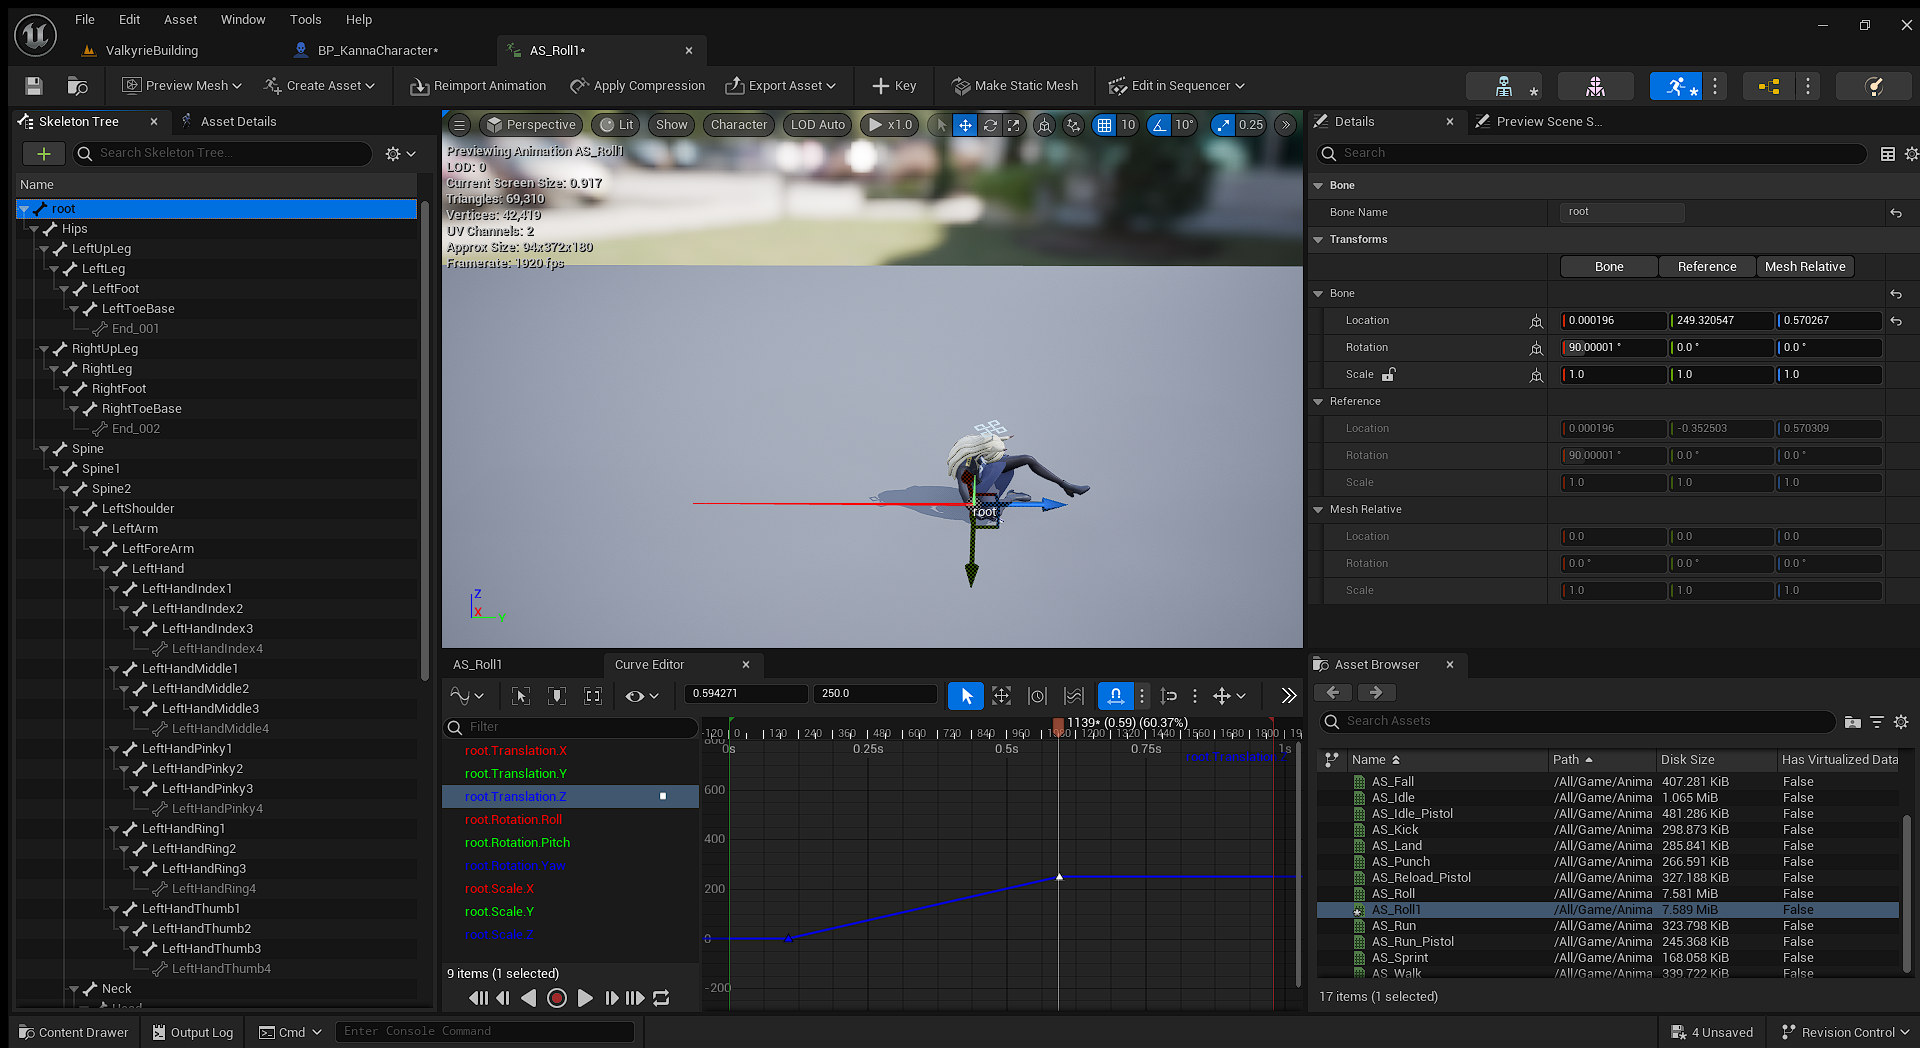Choose the viewport select mode arrow
The width and height of the screenshot is (1920, 1048).
tap(941, 125)
